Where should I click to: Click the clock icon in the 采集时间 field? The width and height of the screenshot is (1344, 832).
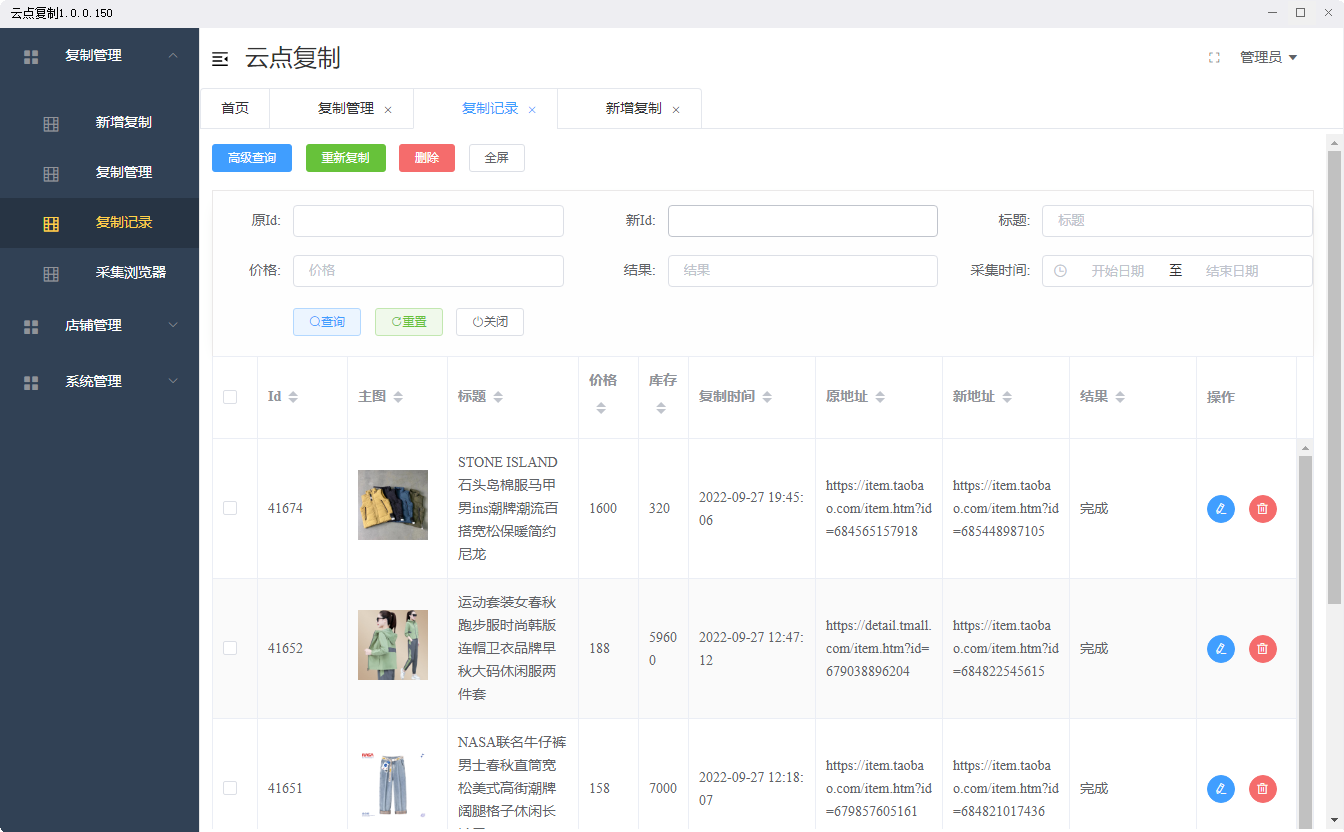tap(1061, 270)
